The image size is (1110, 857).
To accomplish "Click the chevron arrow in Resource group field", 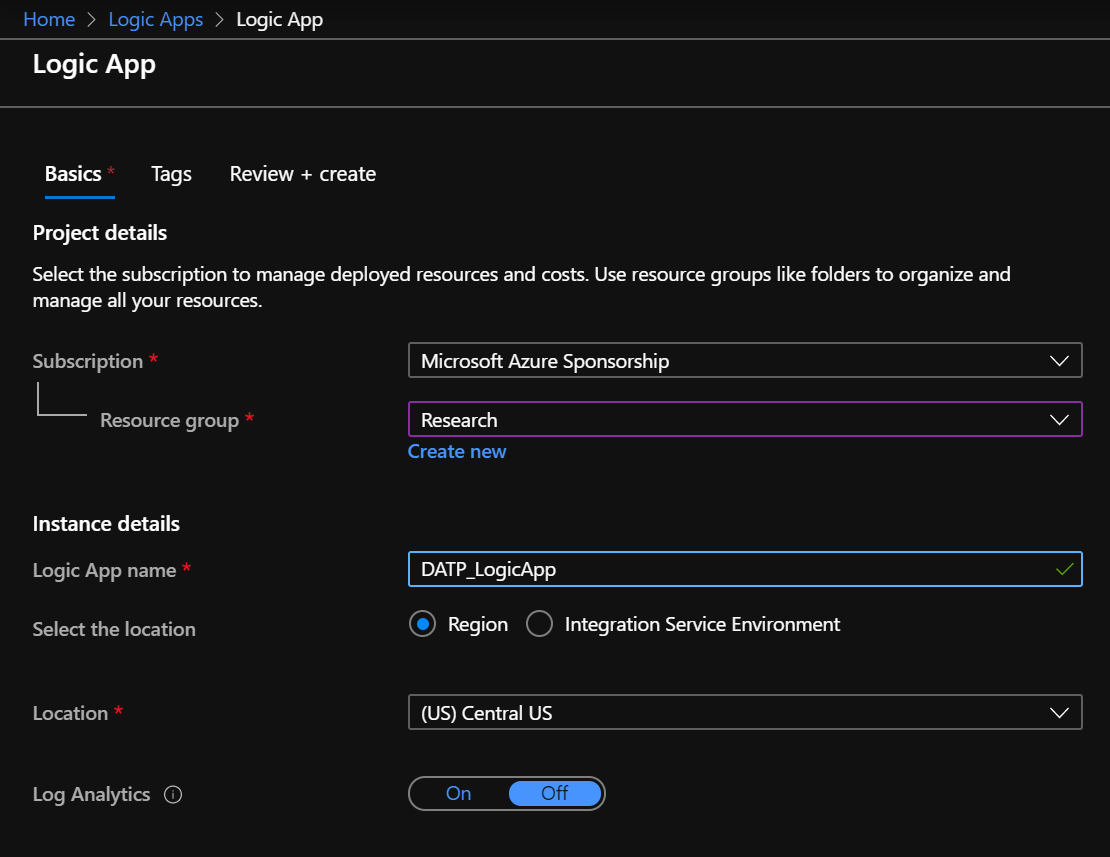I will point(1060,420).
